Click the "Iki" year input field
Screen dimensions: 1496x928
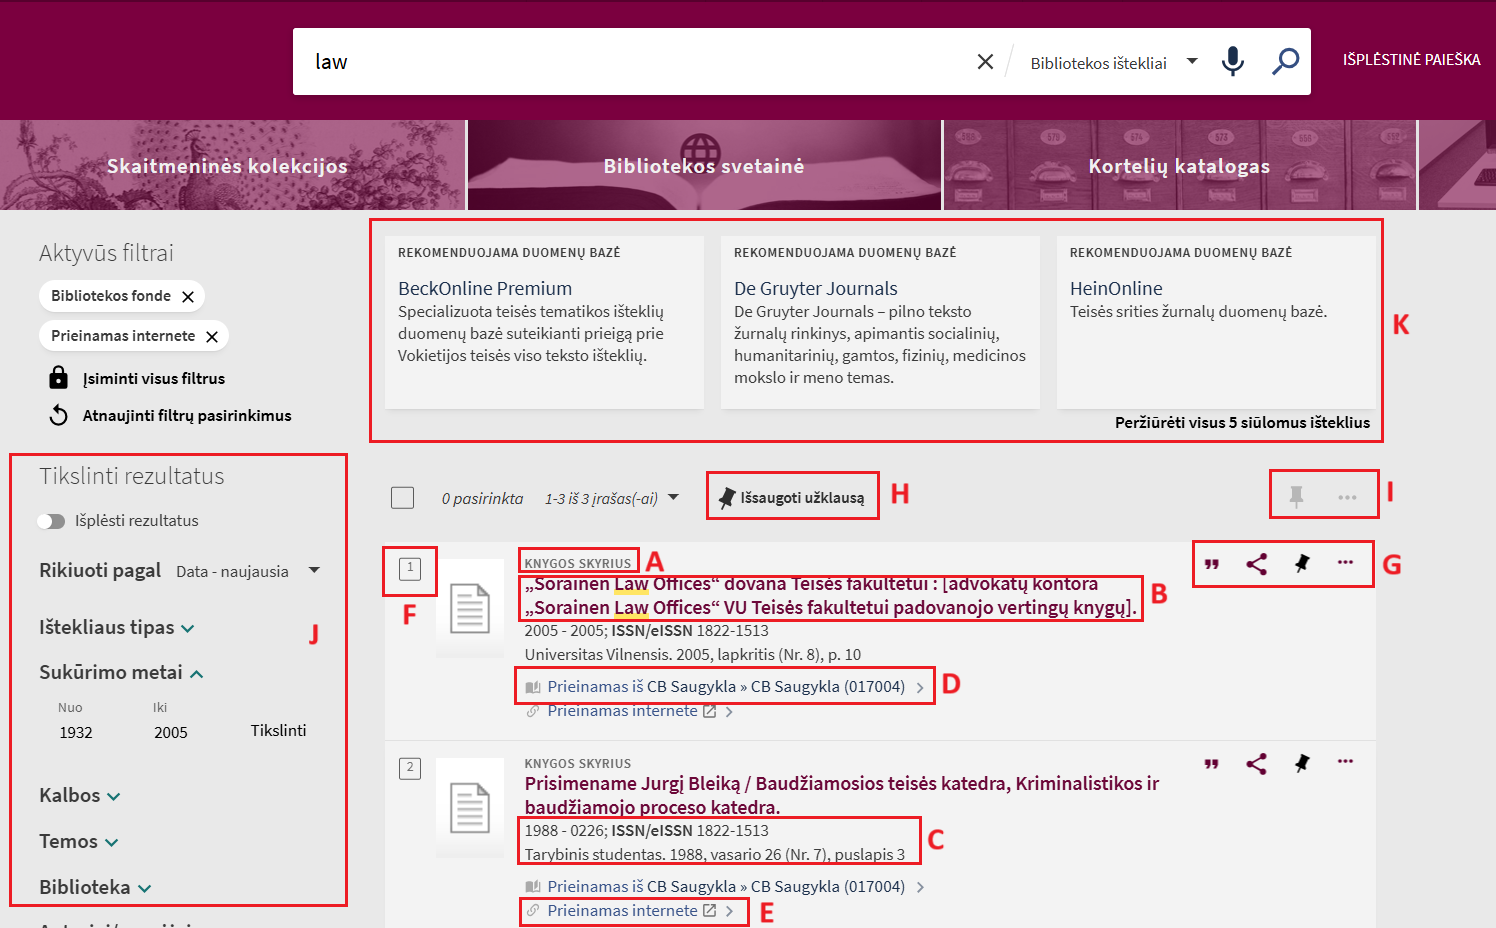tap(171, 731)
